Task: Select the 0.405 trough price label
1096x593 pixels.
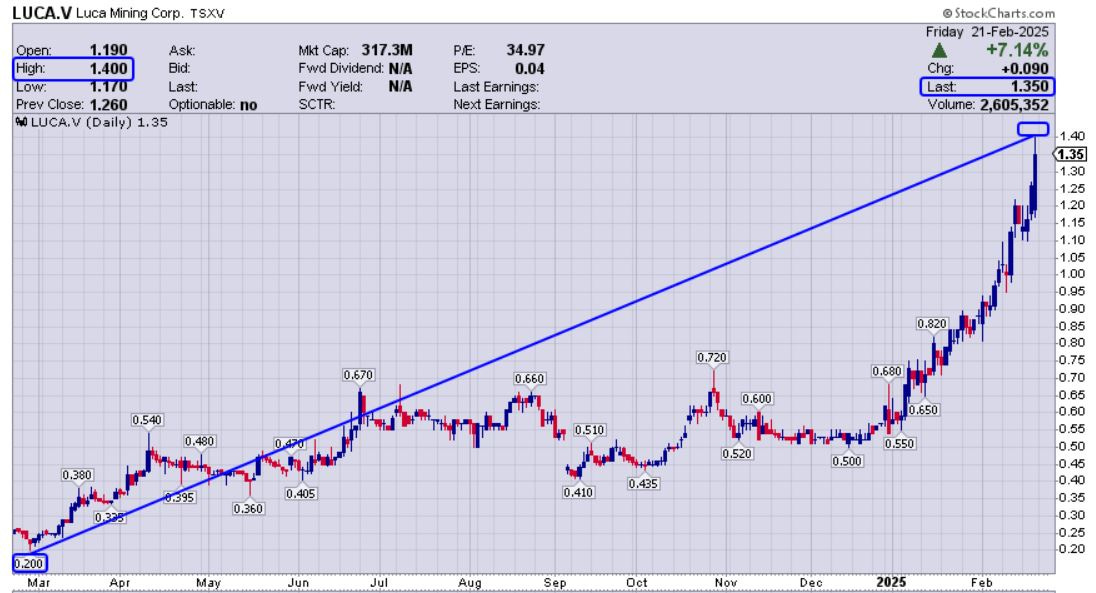Action: tap(301, 494)
